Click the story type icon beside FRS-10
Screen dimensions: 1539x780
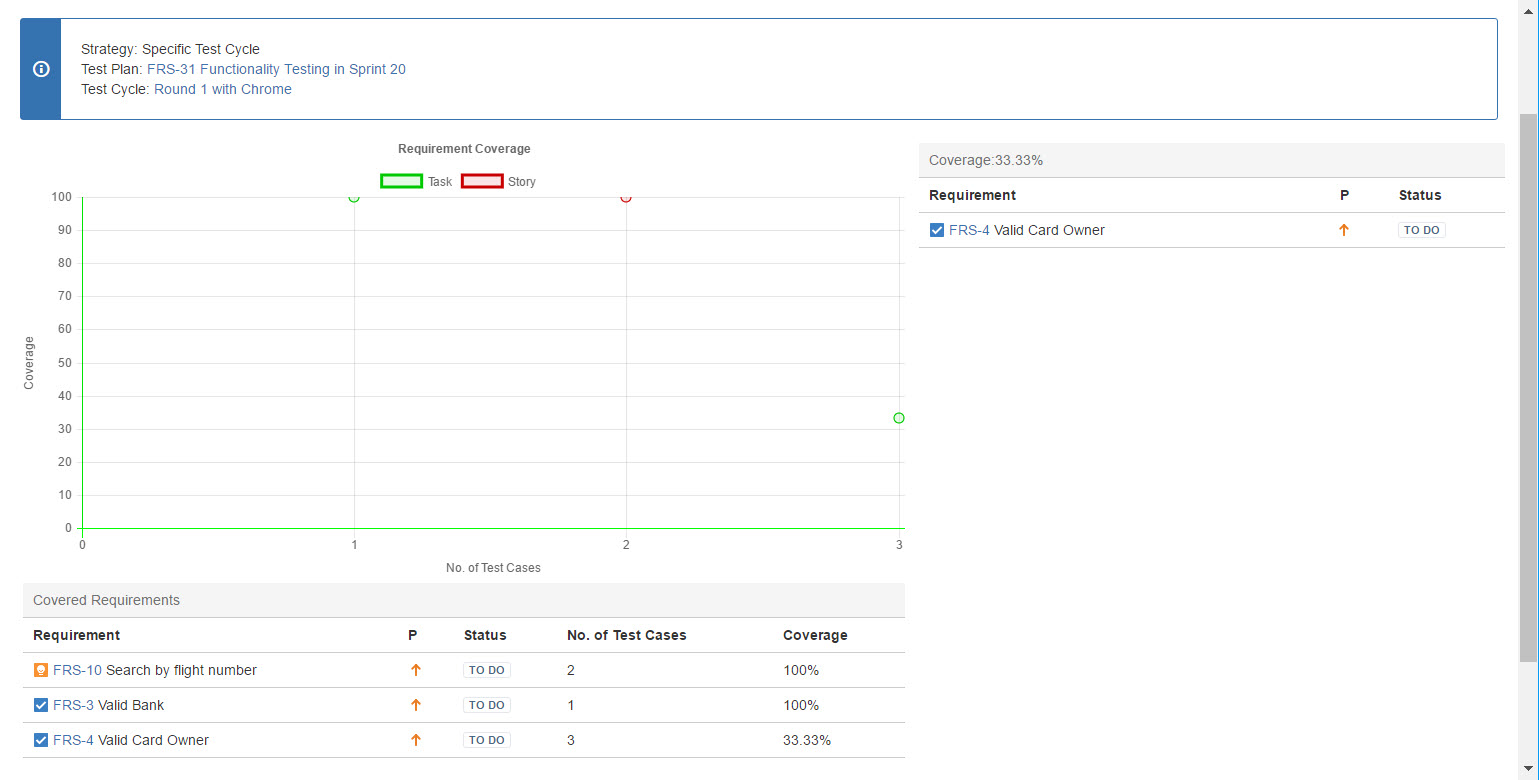41,670
